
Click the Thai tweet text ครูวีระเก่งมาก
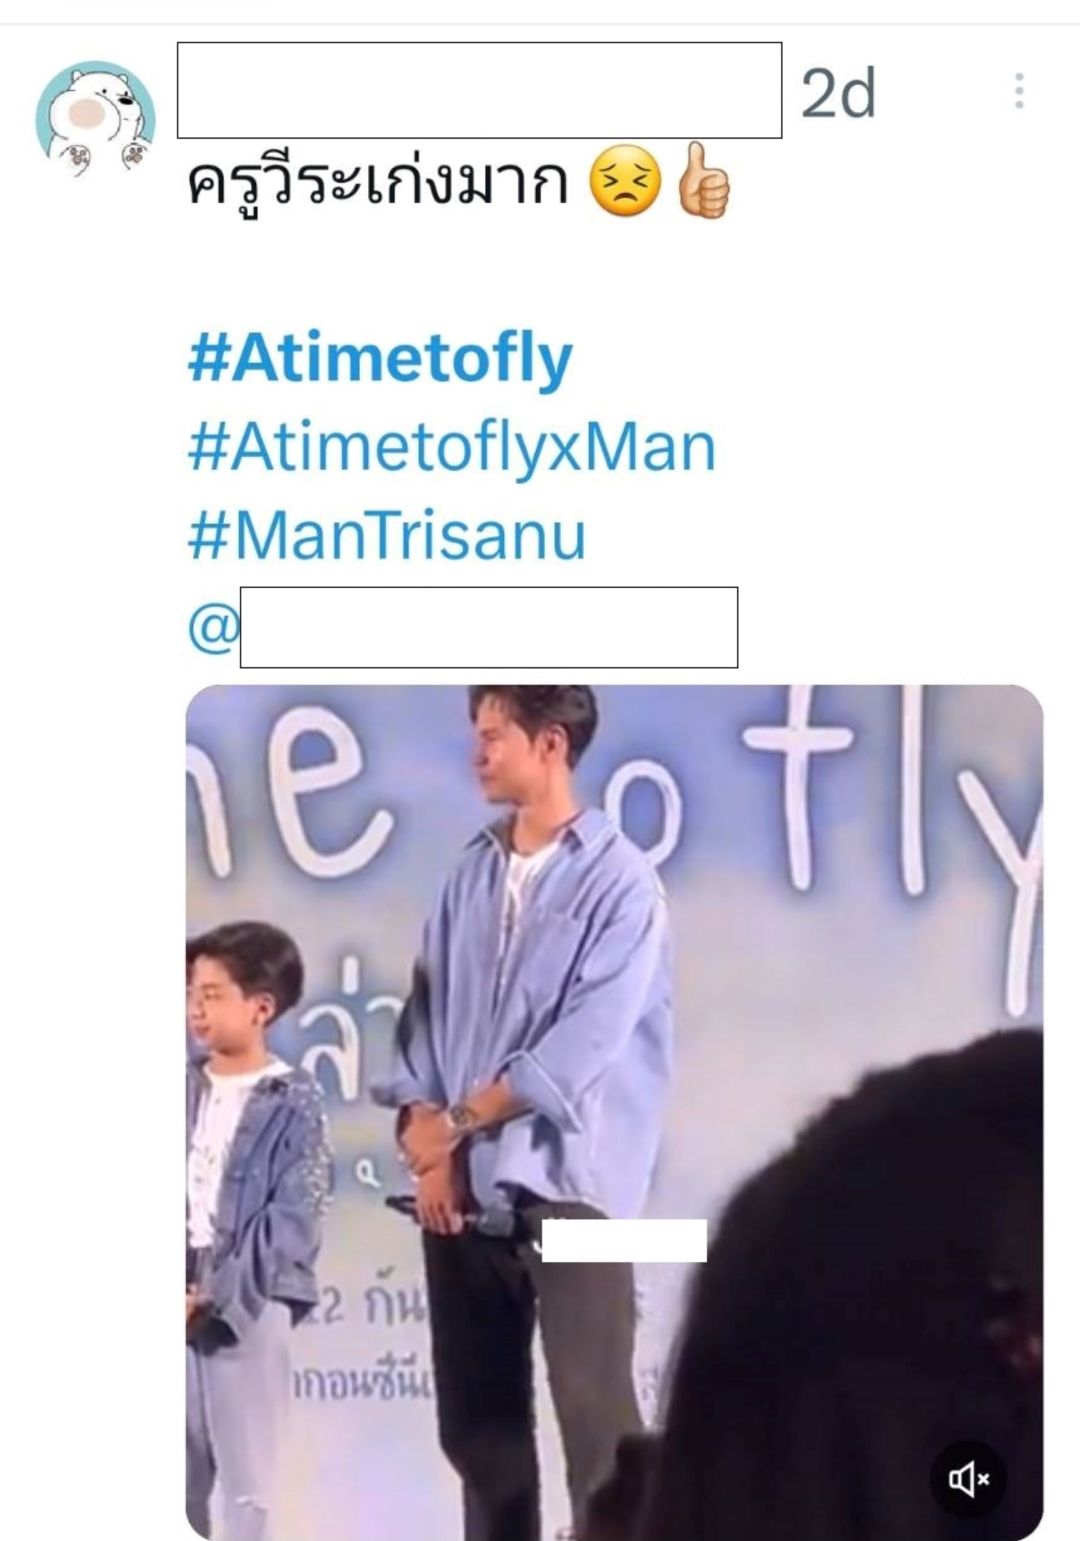(x=378, y=182)
